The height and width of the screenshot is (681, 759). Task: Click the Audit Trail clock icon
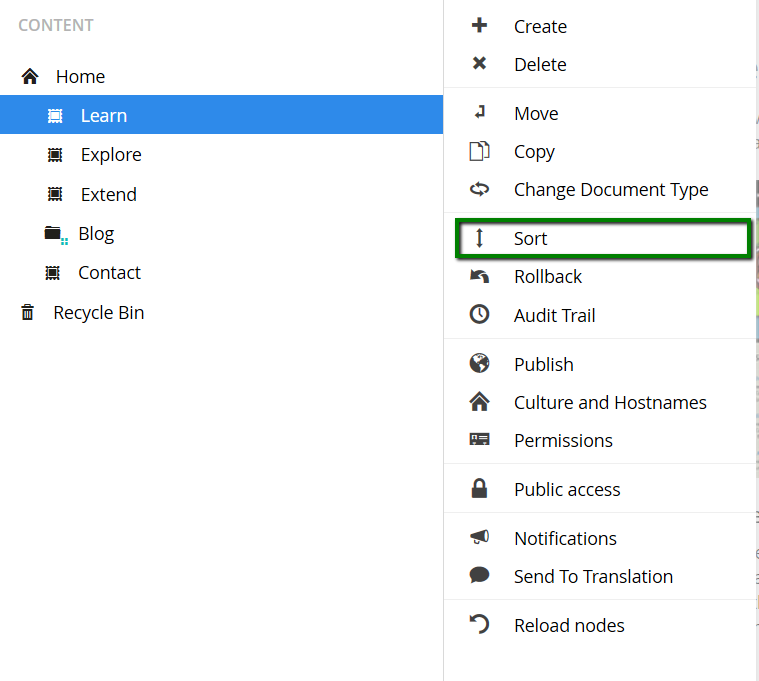(479, 315)
